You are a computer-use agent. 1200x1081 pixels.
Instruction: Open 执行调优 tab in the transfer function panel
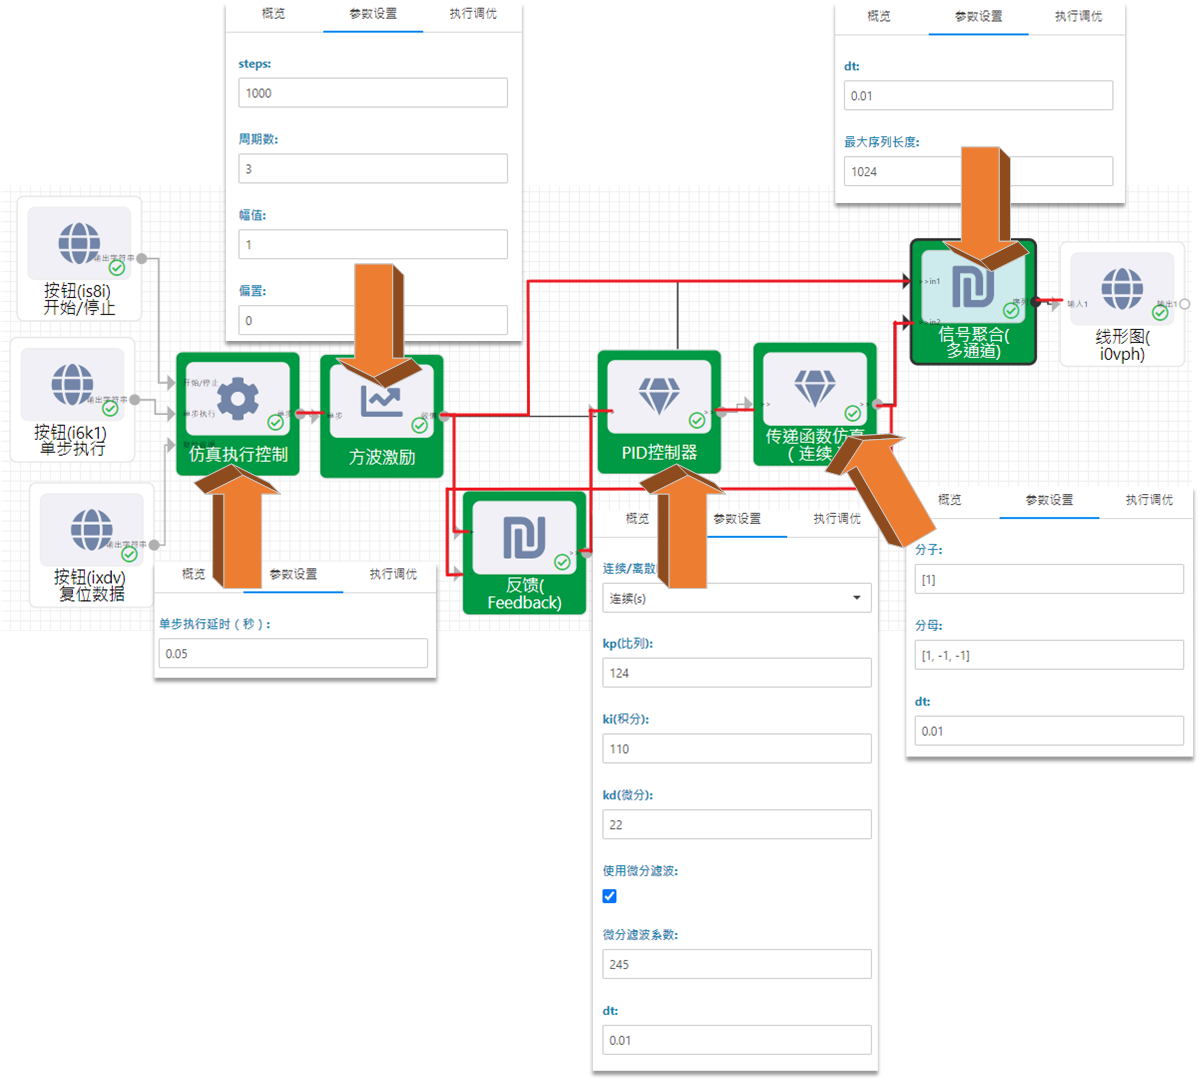[1148, 499]
